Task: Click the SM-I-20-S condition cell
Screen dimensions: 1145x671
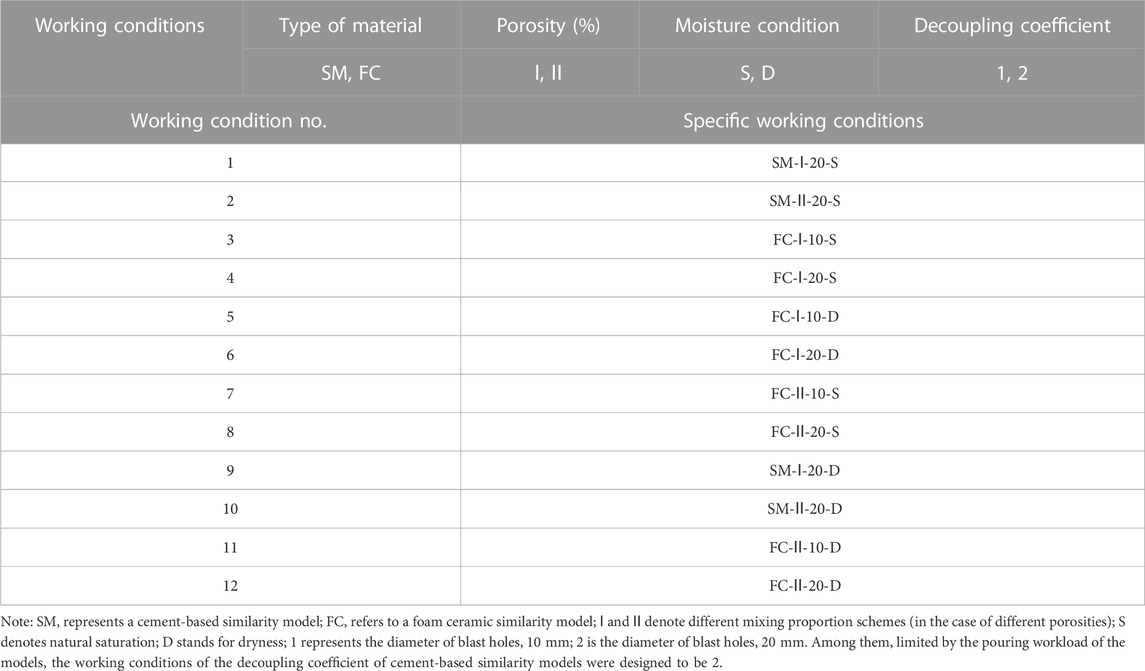Action: [805, 163]
